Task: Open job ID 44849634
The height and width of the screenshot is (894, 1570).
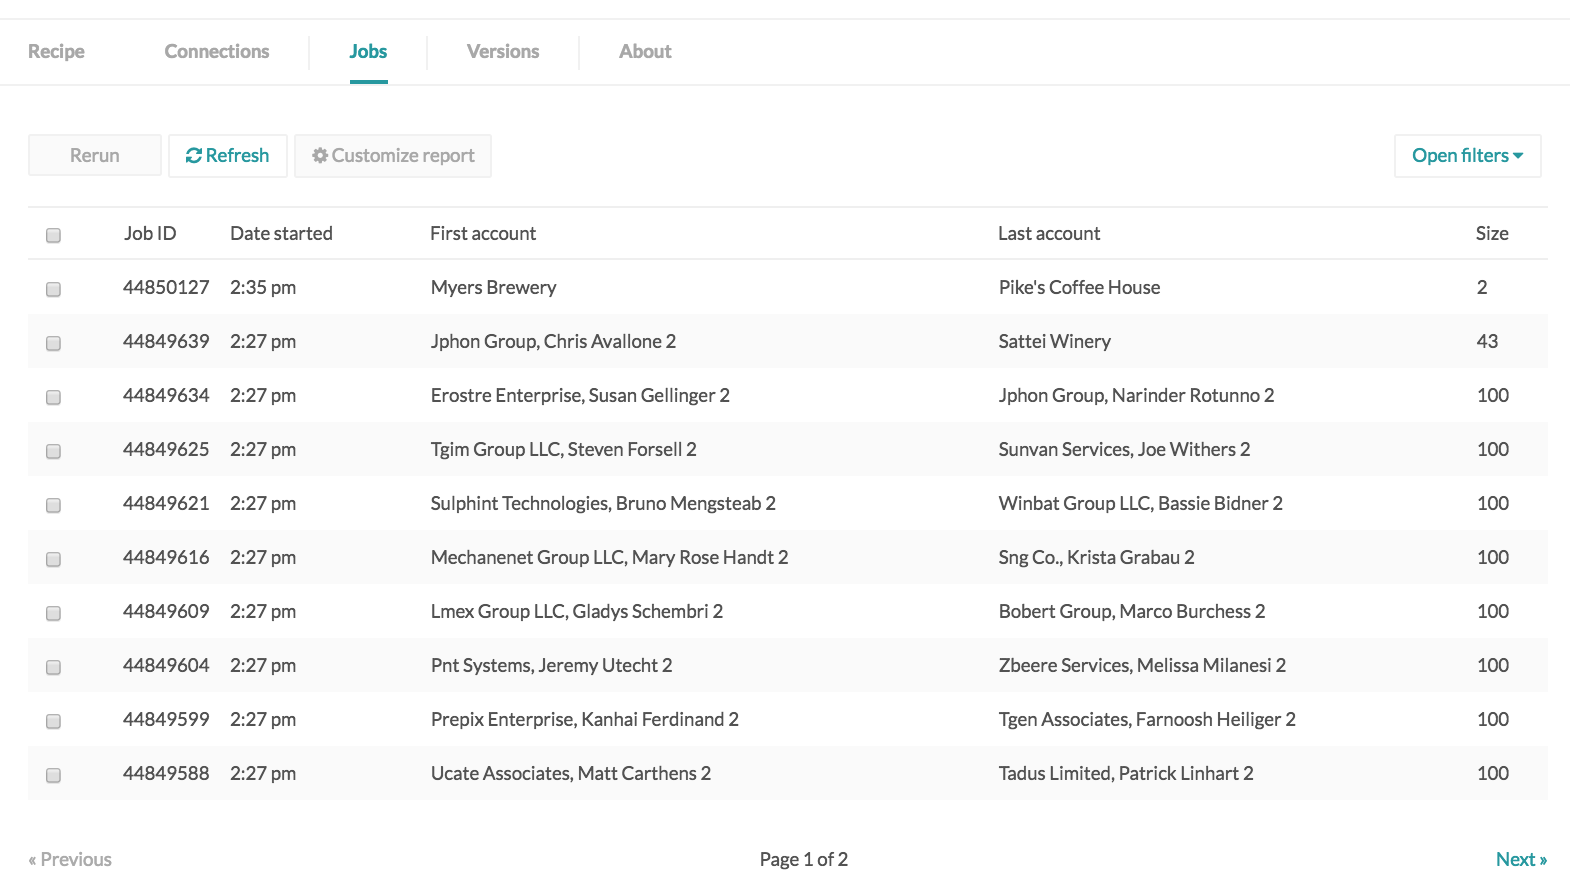Action: click(x=166, y=396)
